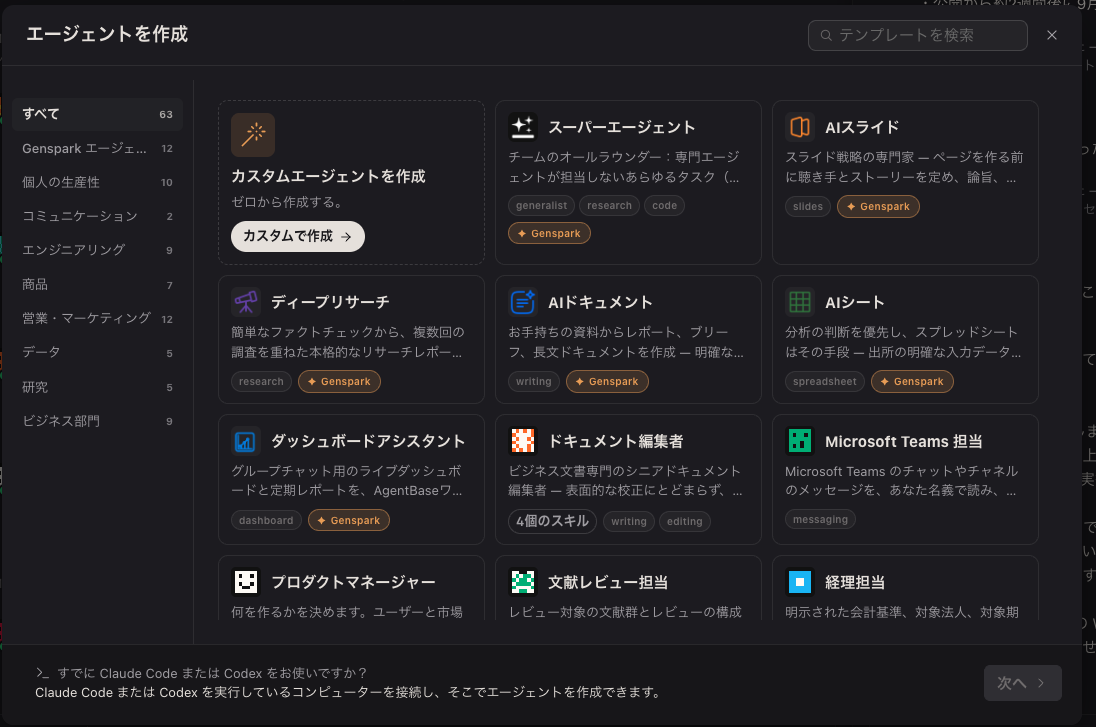Click the Genspark badge on ディープリサーチ
Screen dimensions: 1096x727
point(339,381)
